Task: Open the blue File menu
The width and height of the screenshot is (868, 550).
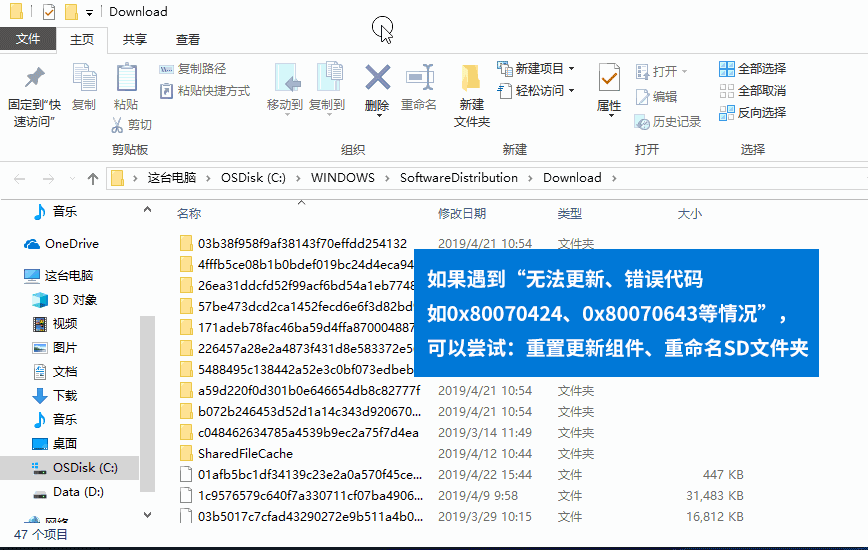Action: (x=28, y=39)
